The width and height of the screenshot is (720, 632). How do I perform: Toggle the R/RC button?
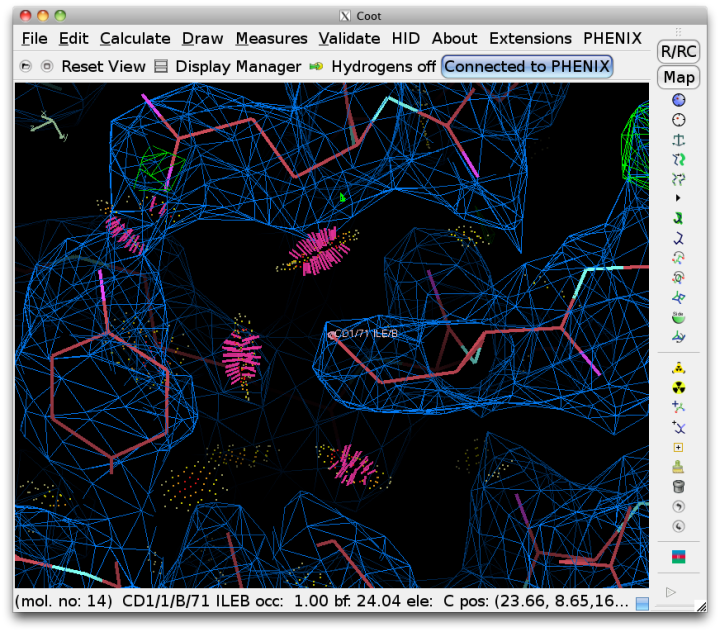click(679, 51)
